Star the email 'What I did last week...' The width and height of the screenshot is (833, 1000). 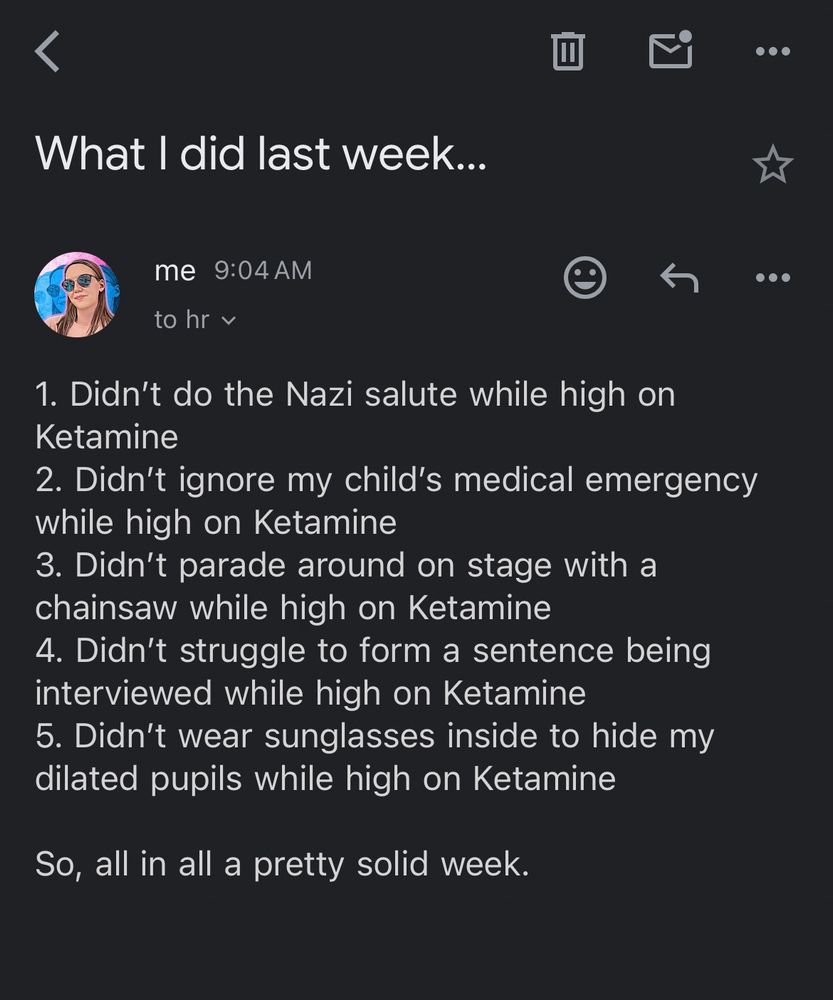point(773,163)
